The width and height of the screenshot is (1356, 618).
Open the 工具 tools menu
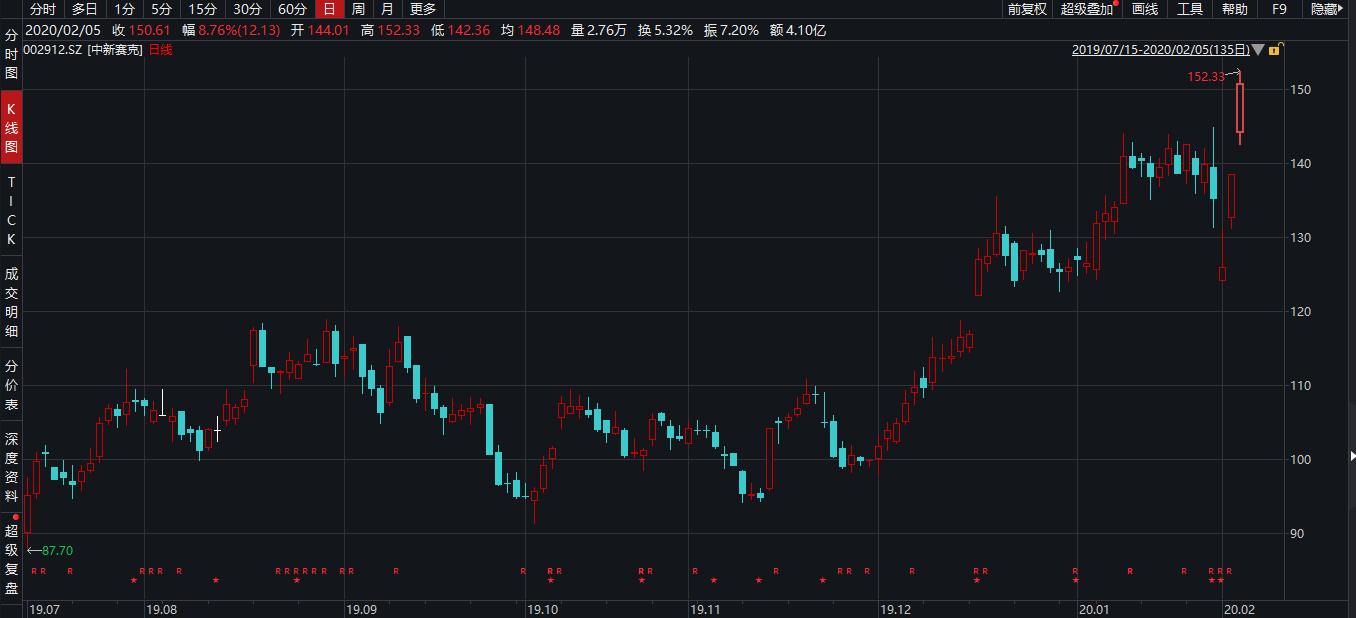click(1190, 9)
